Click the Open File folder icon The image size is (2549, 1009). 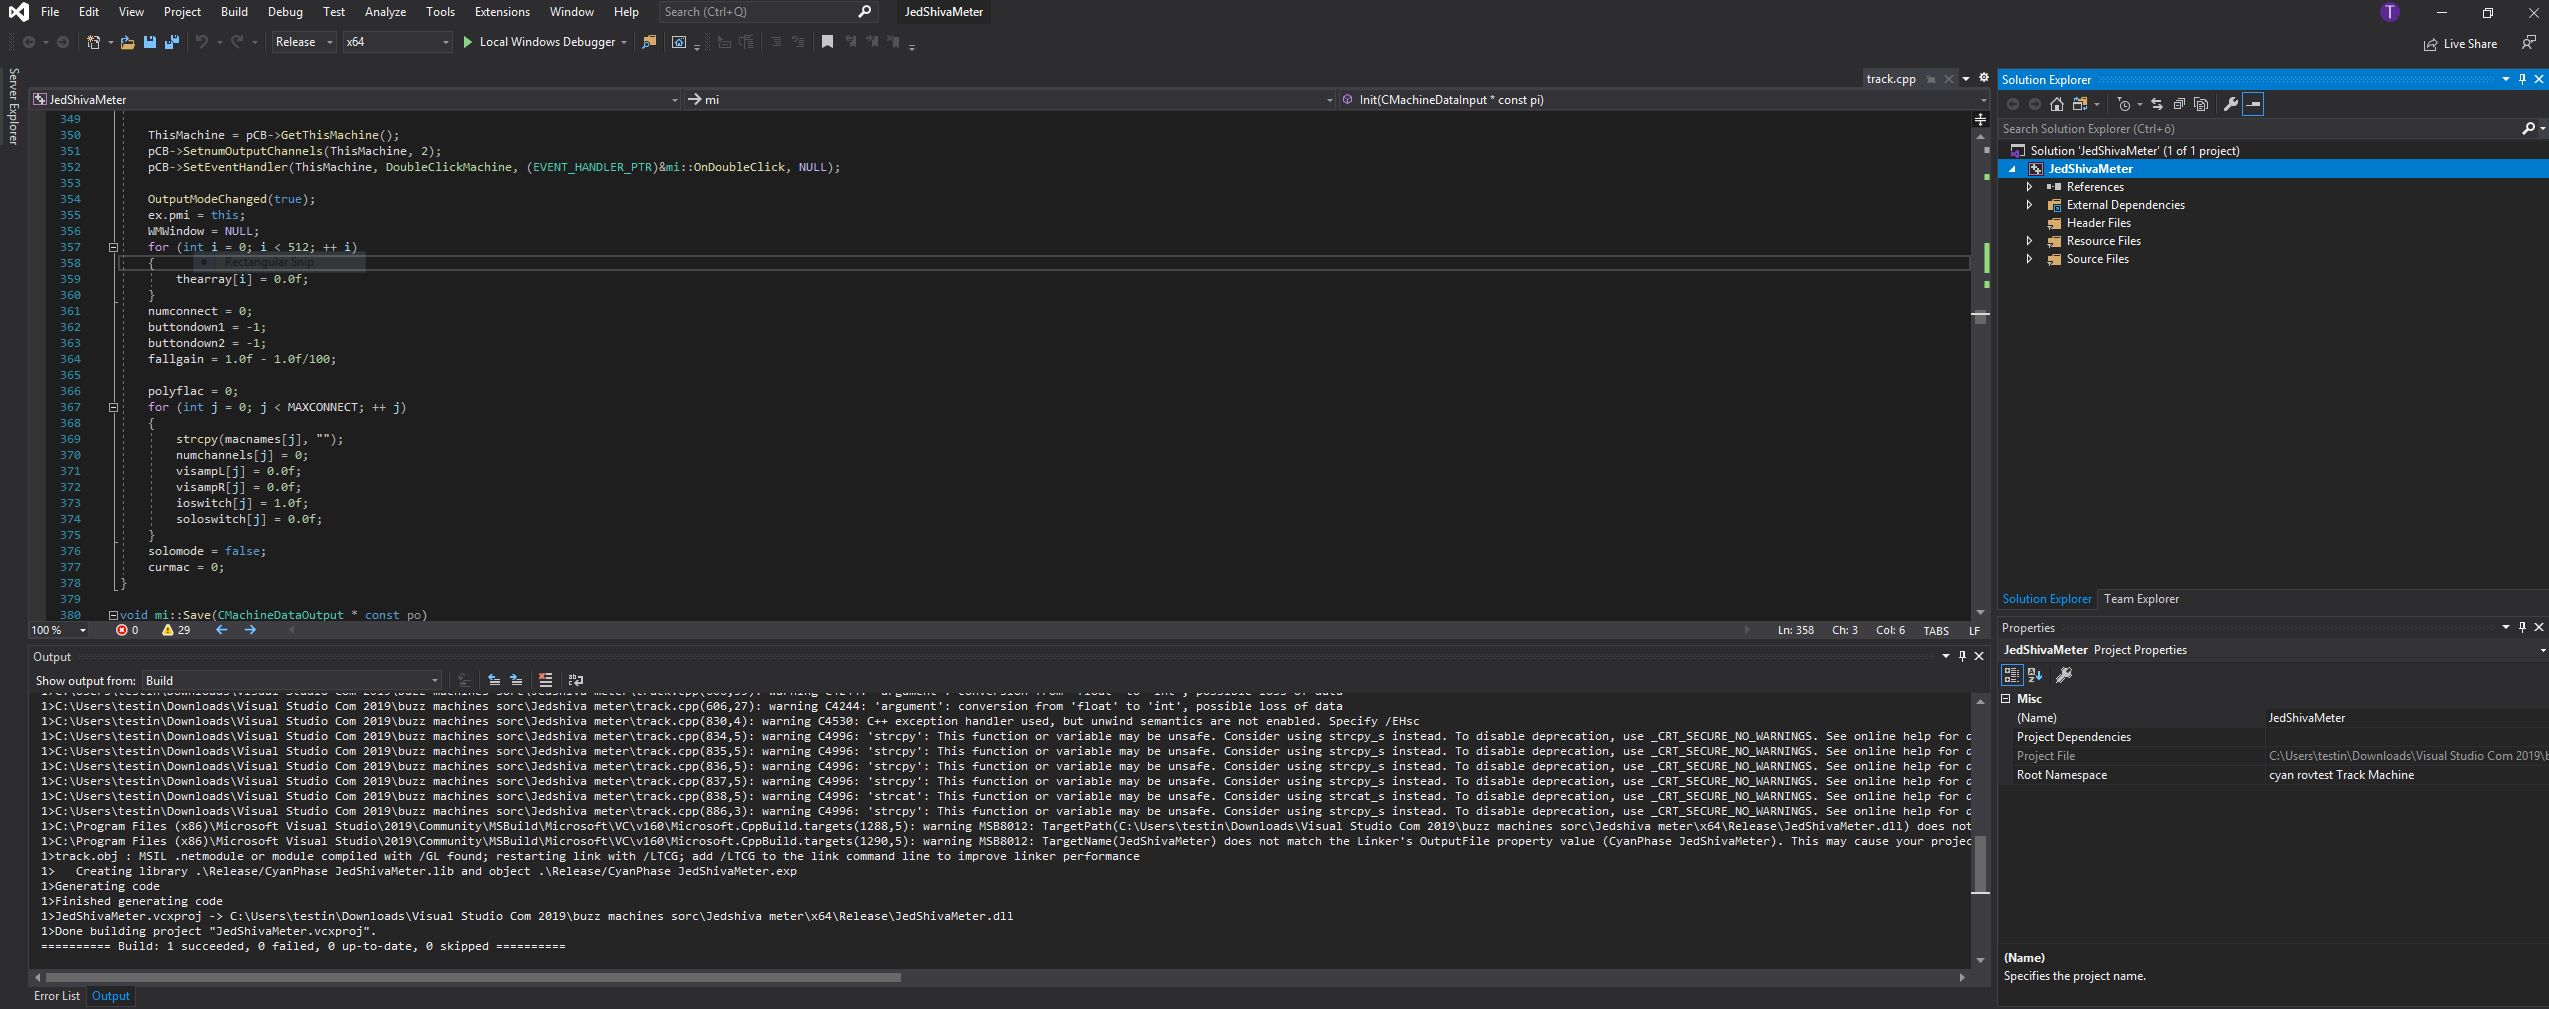(x=127, y=42)
